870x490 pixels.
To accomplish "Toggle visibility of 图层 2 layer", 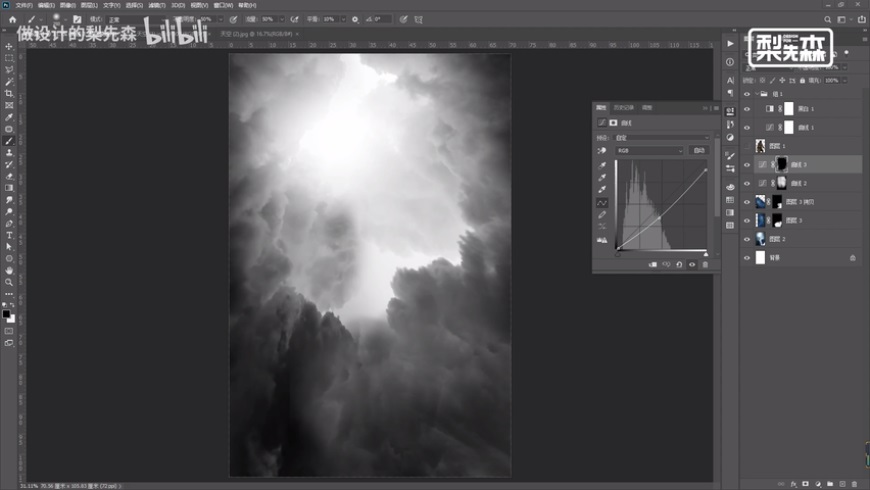I will tap(746, 238).
